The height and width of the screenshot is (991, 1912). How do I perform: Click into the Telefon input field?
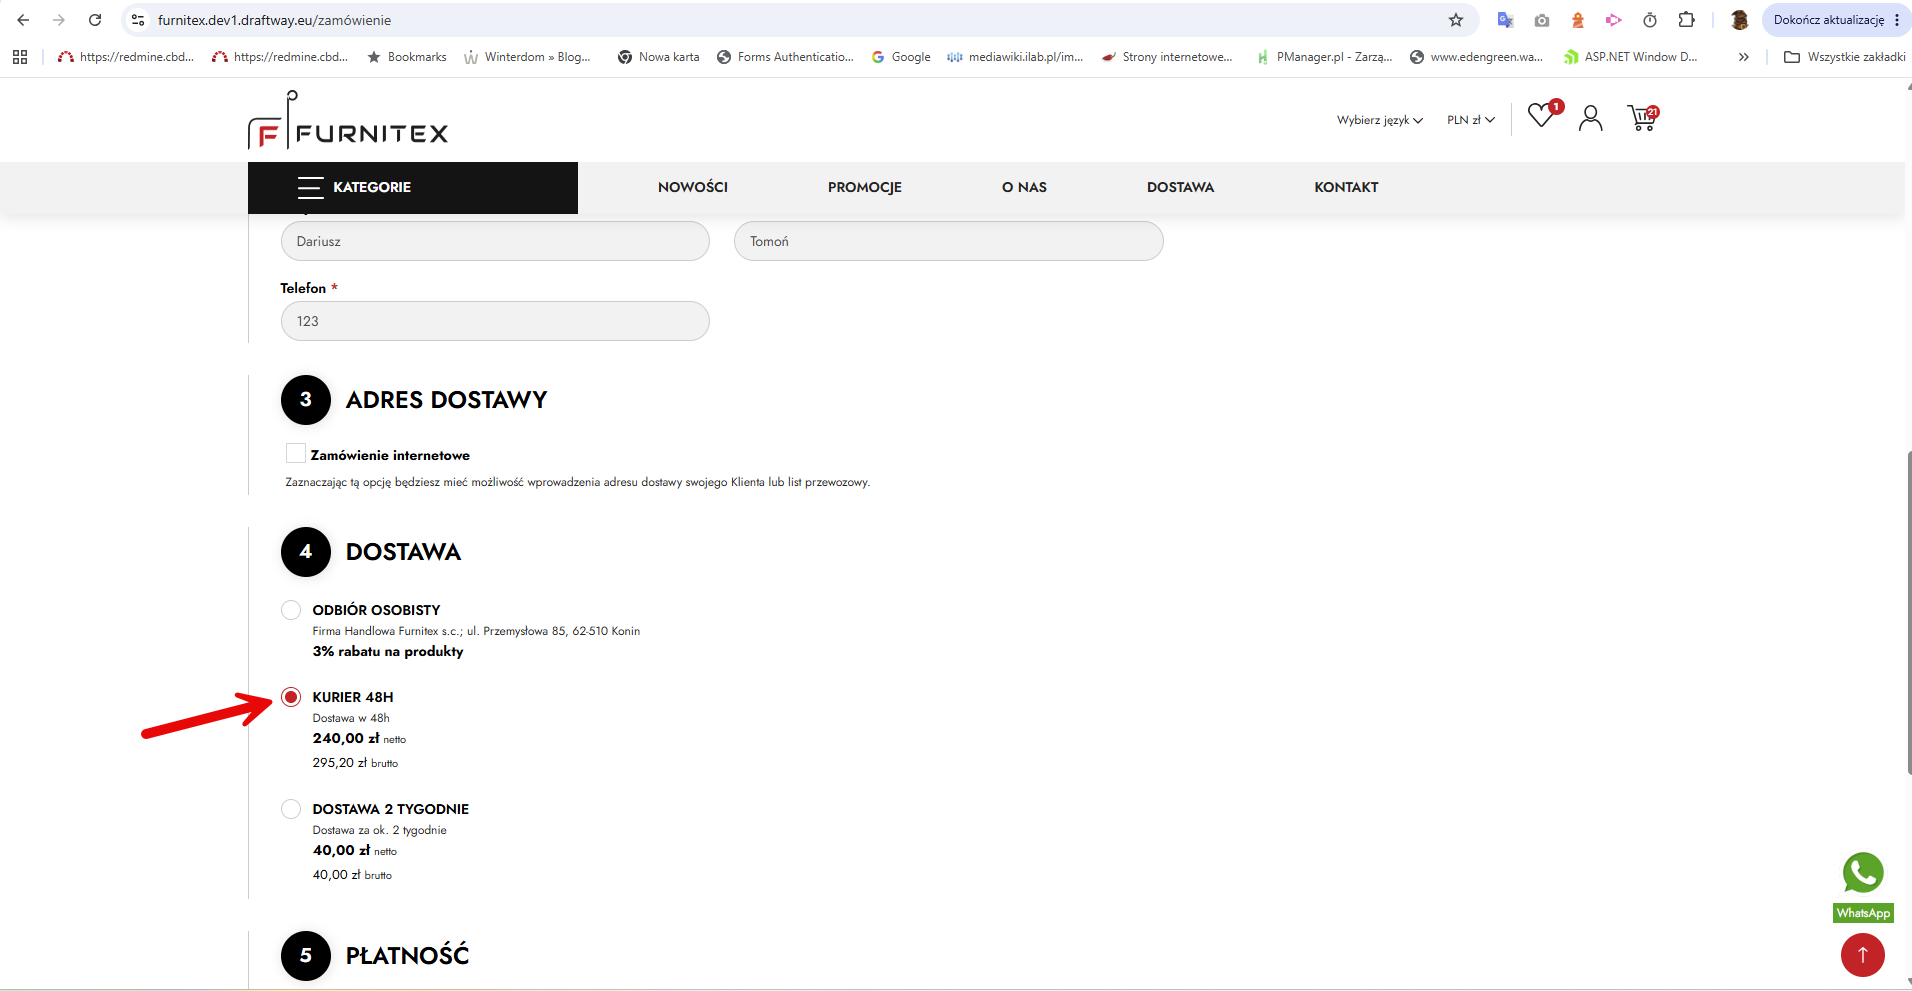click(x=495, y=321)
